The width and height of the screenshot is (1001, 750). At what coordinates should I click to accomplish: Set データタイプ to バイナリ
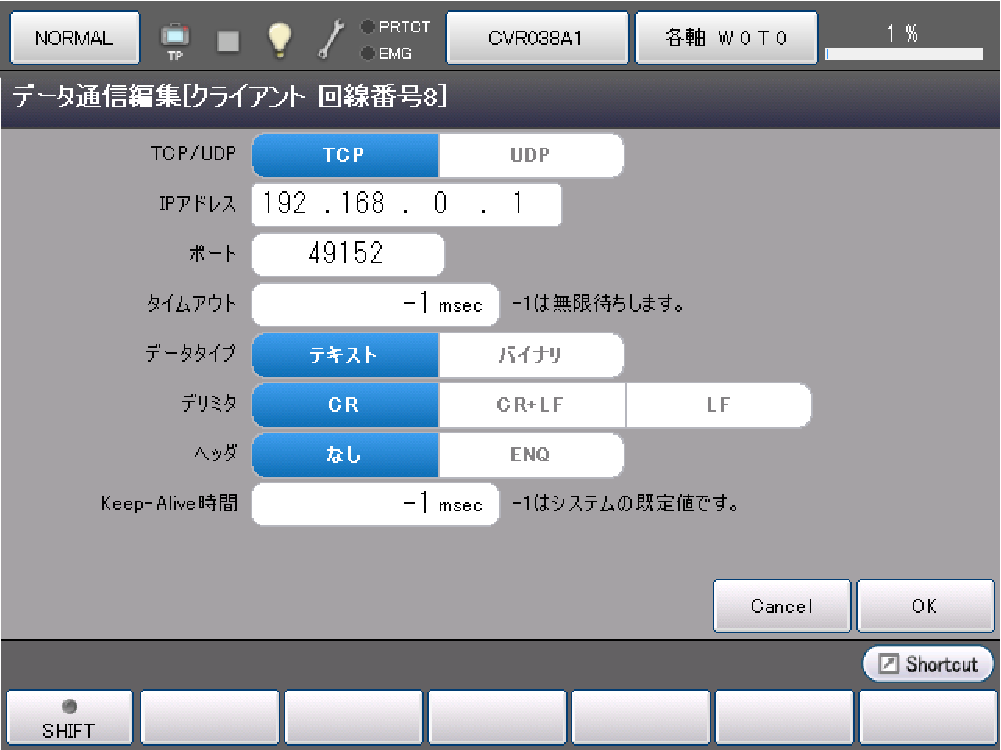(530, 355)
